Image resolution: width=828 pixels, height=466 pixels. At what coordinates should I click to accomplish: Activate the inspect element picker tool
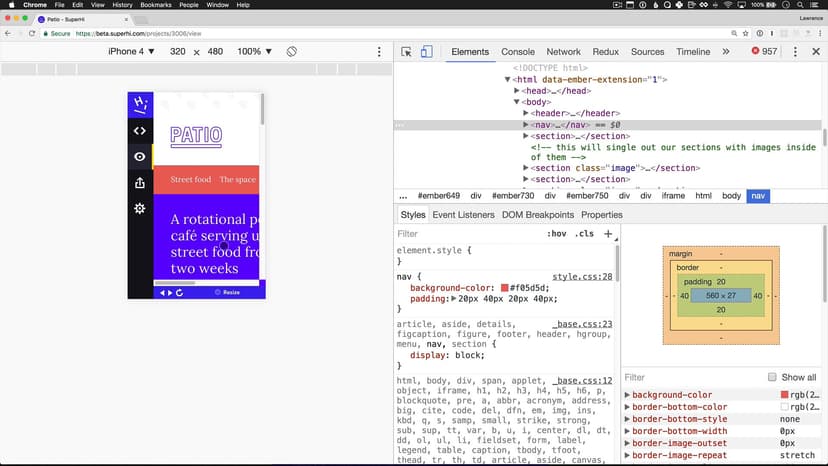coord(406,52)
